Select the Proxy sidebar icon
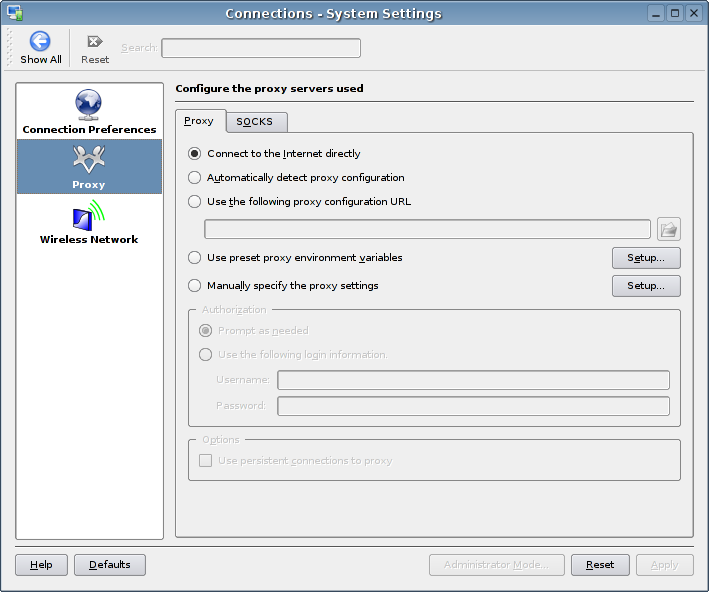Image resolution: width=709 pixels, height=592 pixels. pyautogui.click(x=89, y=158)
